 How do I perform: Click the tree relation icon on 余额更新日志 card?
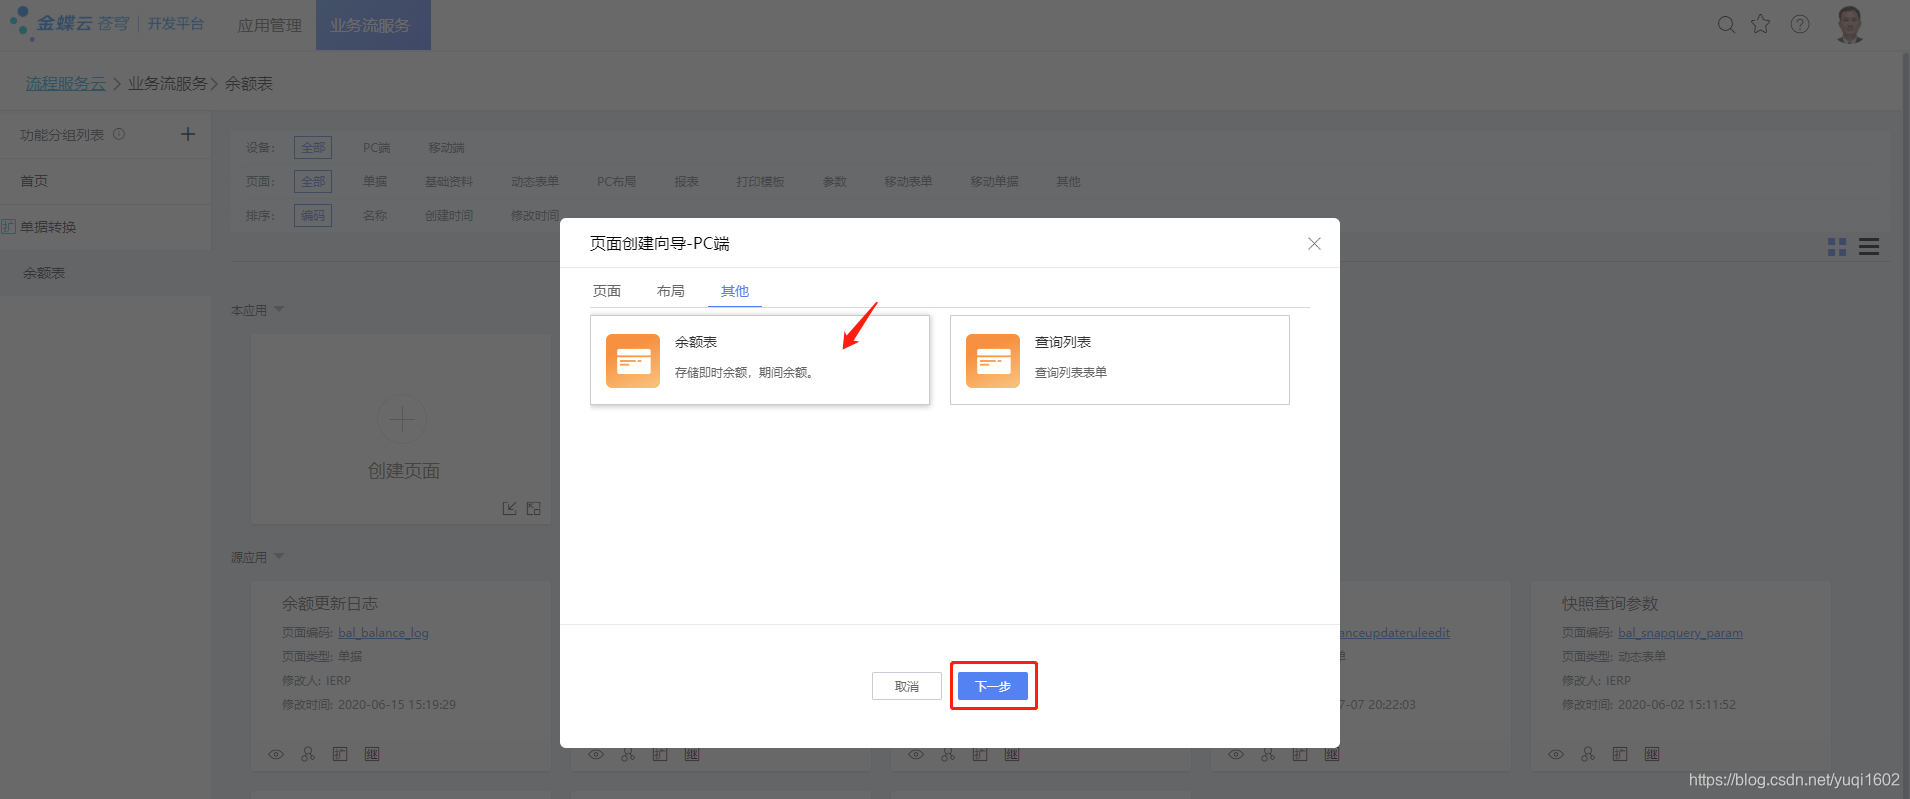point(308,754)
